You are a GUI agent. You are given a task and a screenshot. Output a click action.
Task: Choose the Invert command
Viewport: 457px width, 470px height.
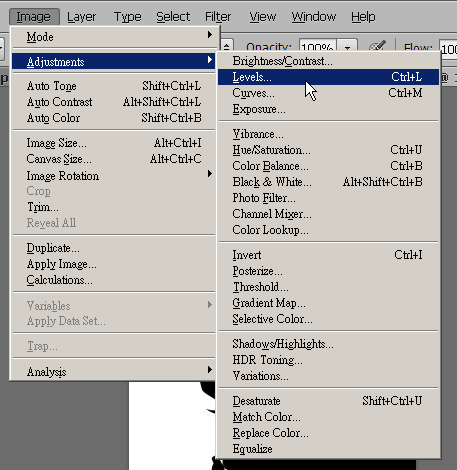328,255
